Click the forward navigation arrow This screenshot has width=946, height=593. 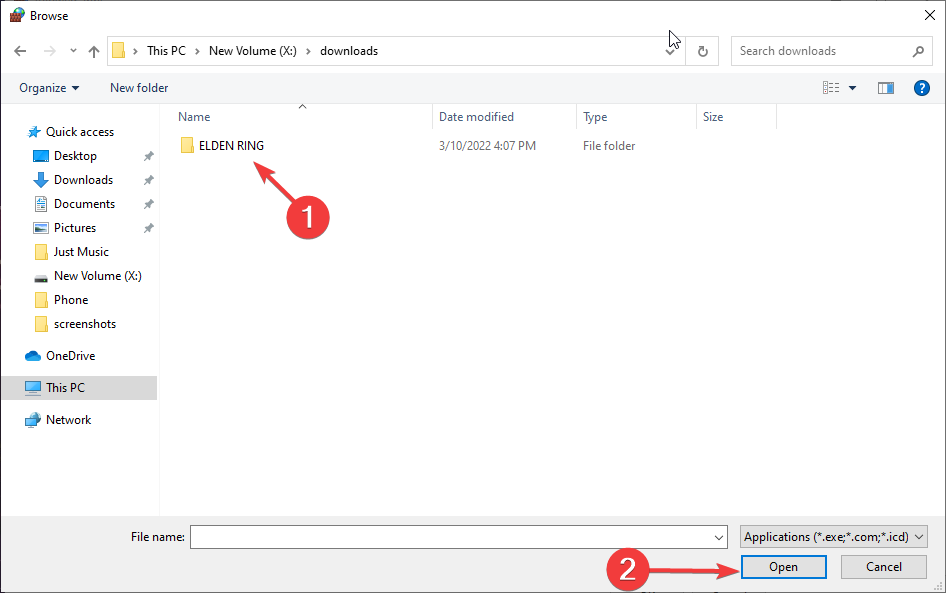49,51
